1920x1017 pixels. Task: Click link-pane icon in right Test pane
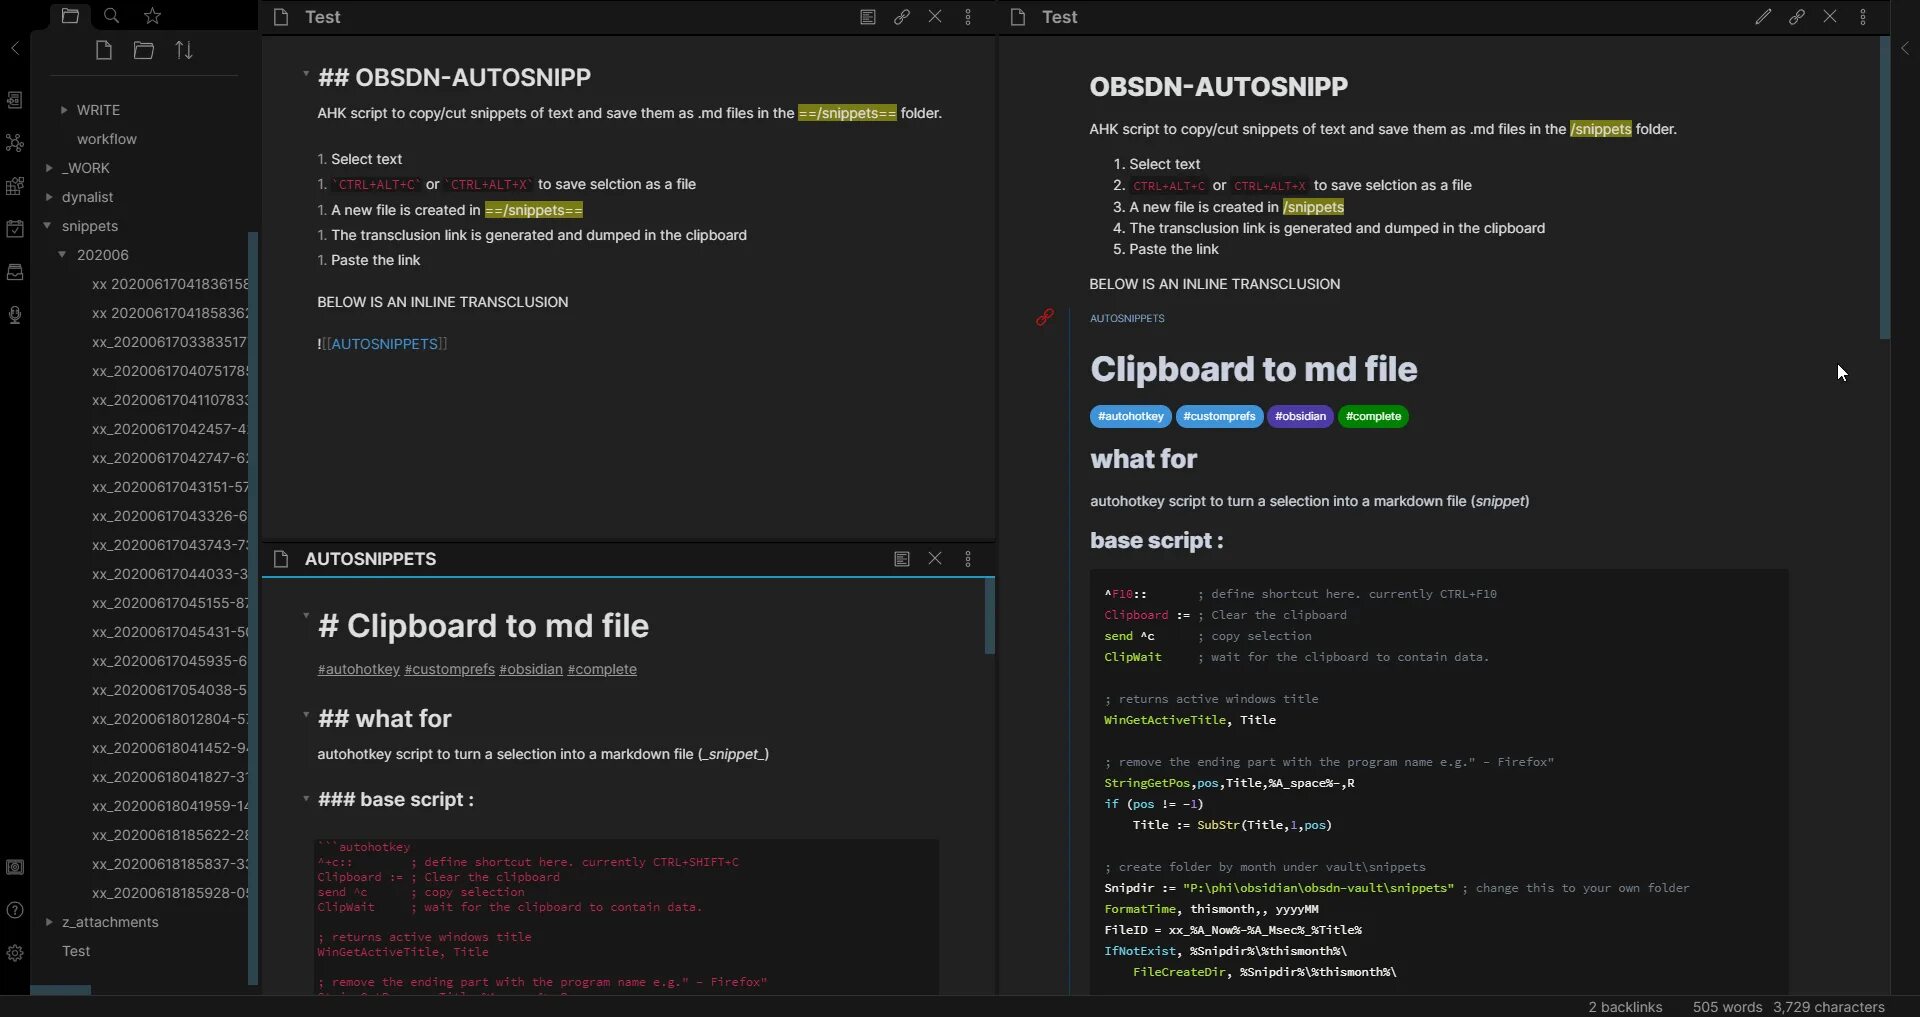1797,17
